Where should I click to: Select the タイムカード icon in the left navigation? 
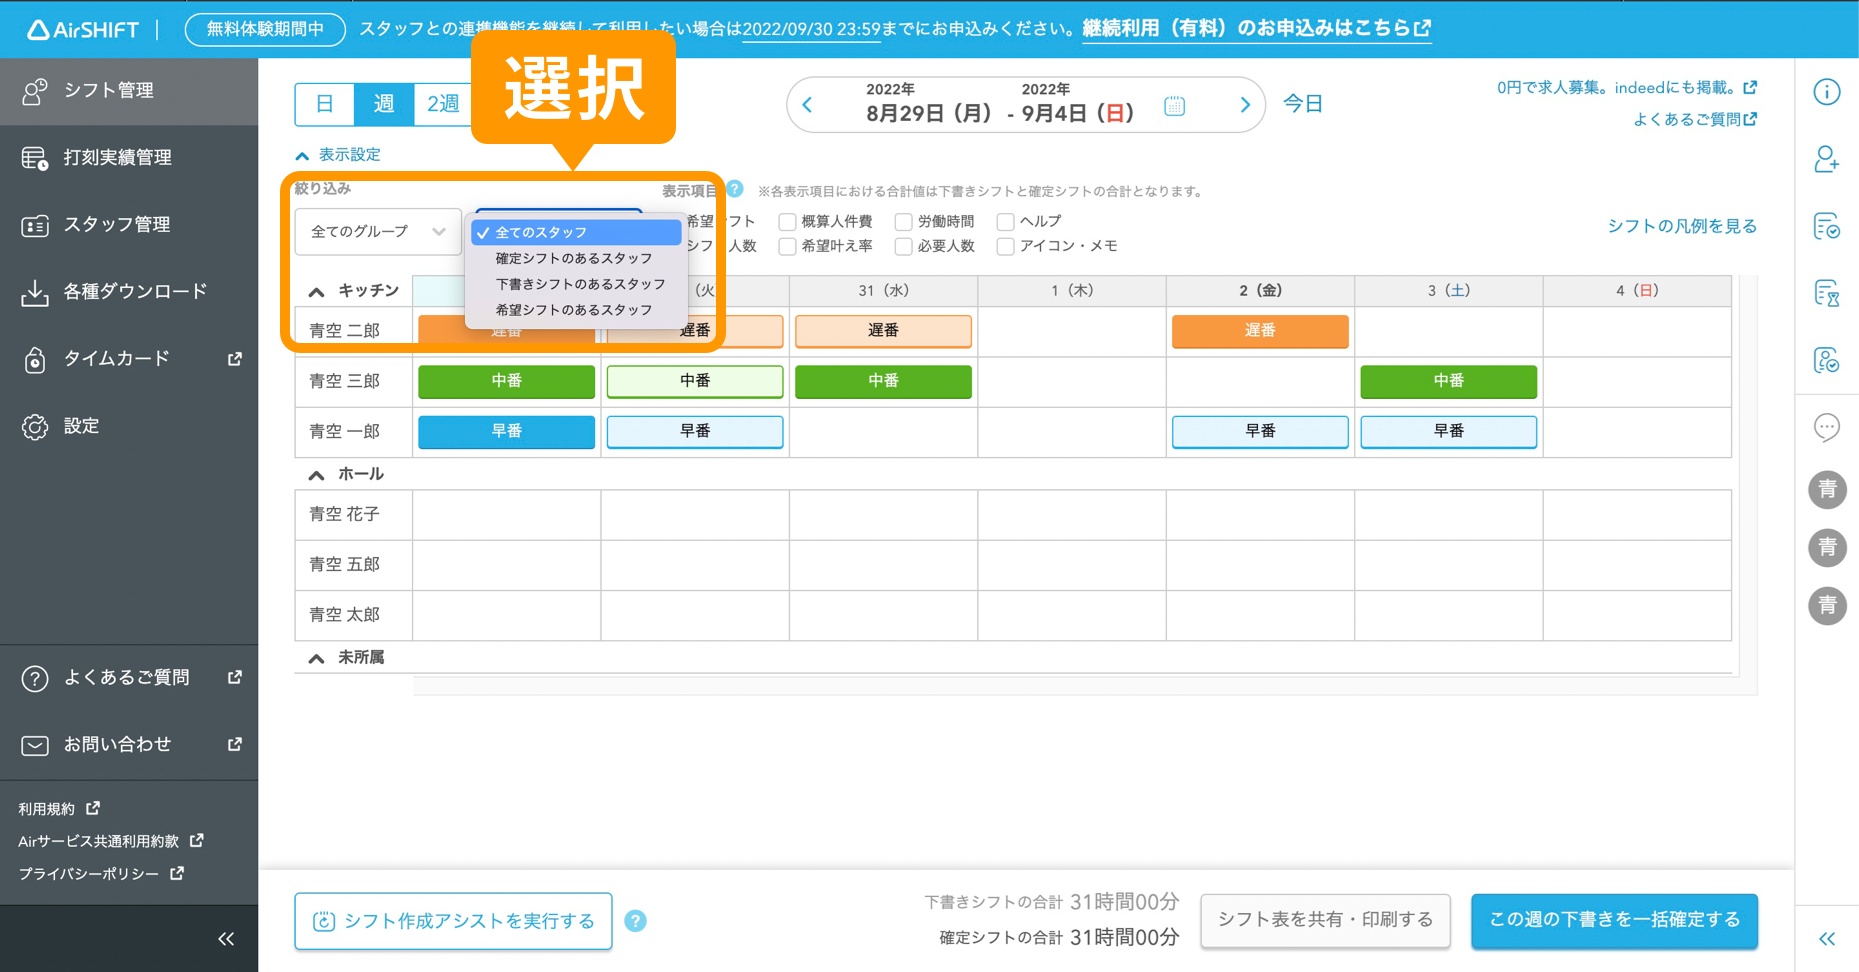tap(36, 359)
